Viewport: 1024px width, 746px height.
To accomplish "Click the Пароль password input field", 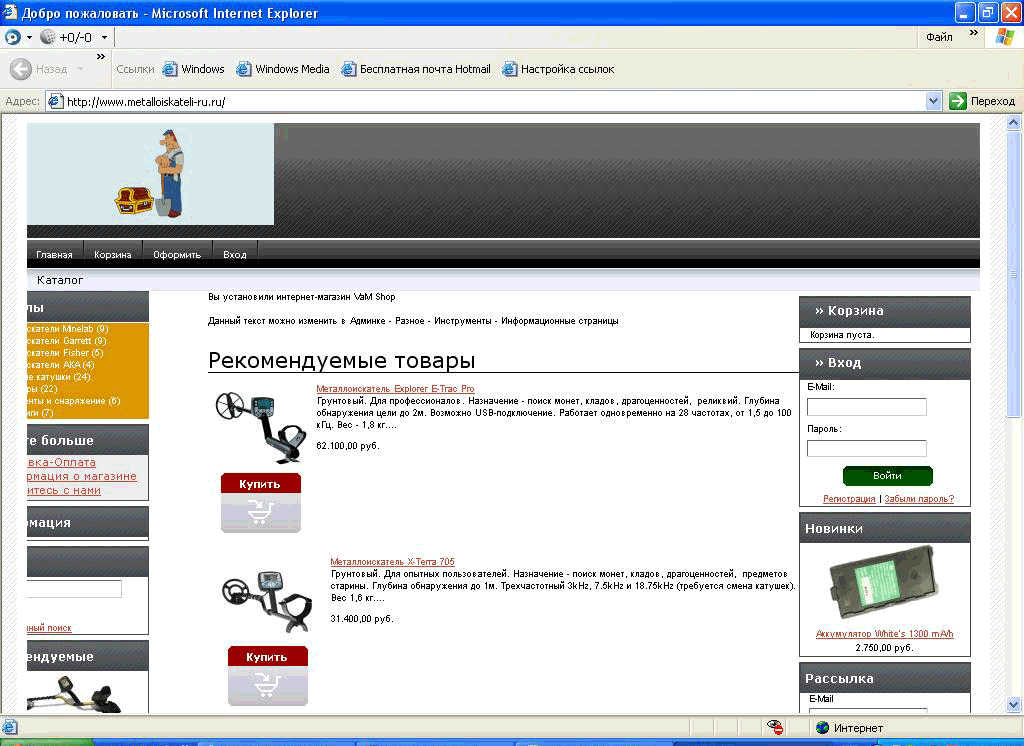I will (x=866, y=448).
